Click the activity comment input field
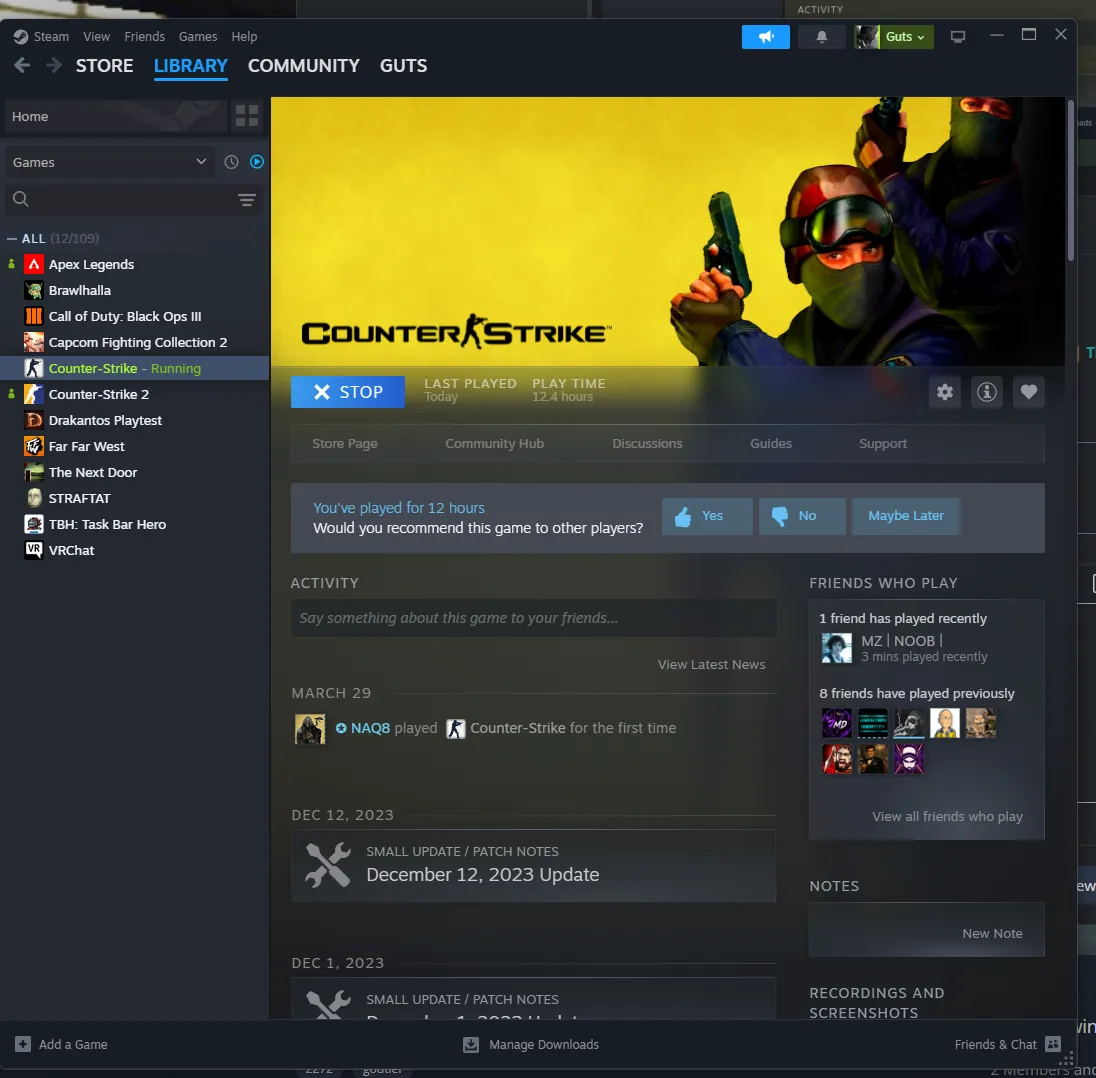The image size is (1096, 1078). coord(533,618)
